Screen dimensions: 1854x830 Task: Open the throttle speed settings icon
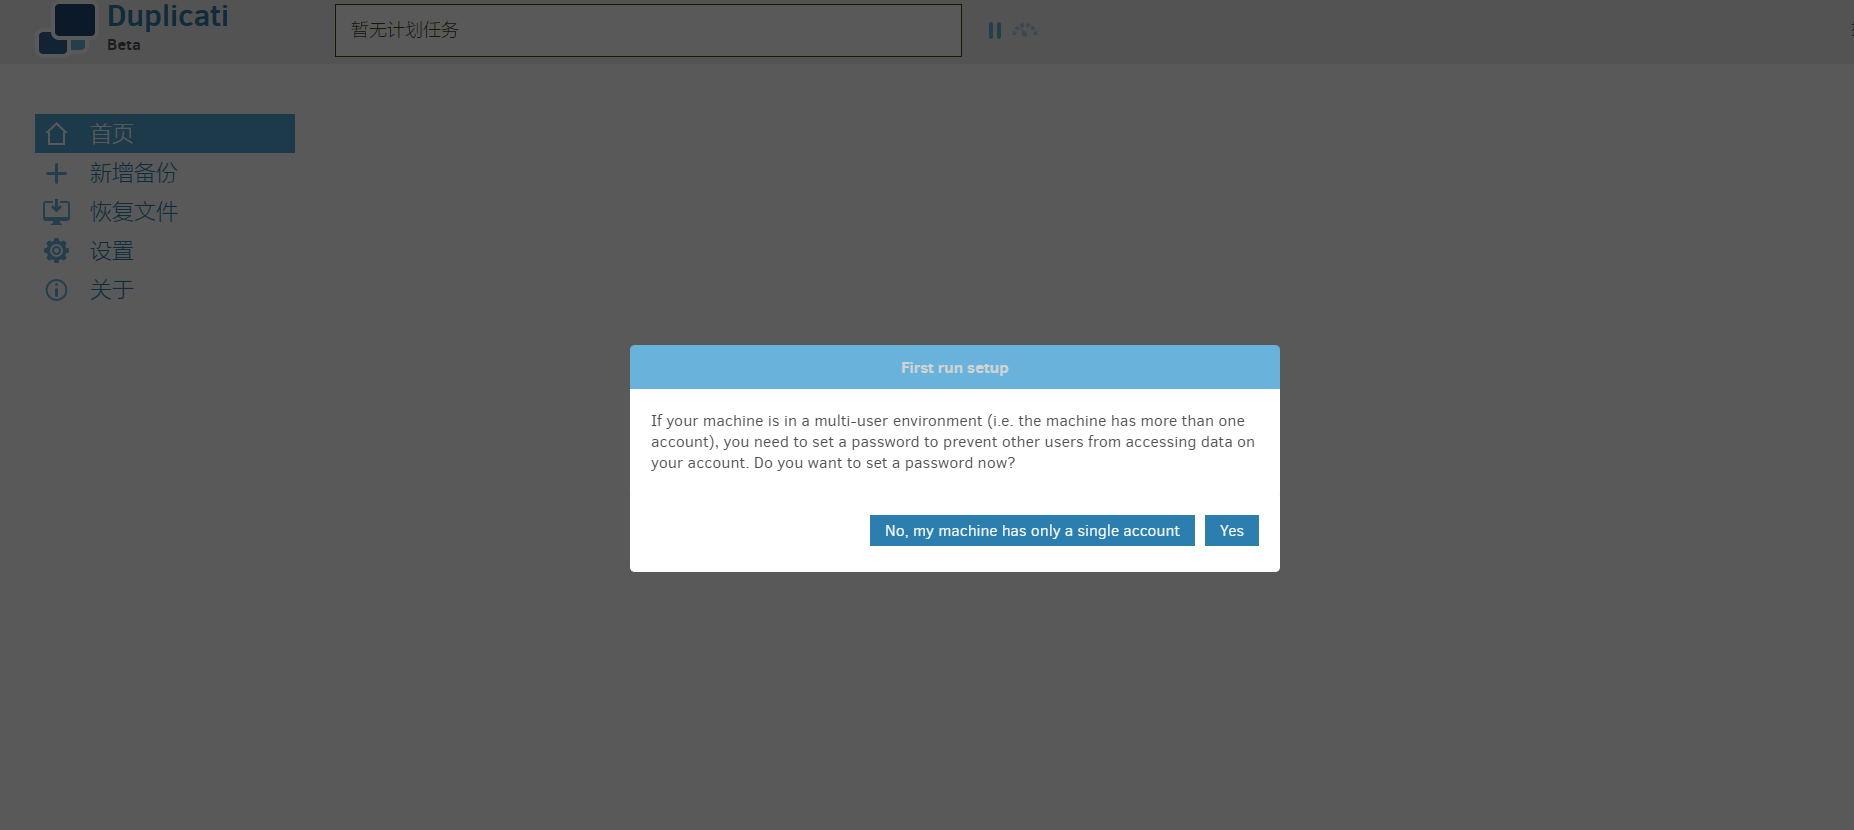pos(1025,31)
